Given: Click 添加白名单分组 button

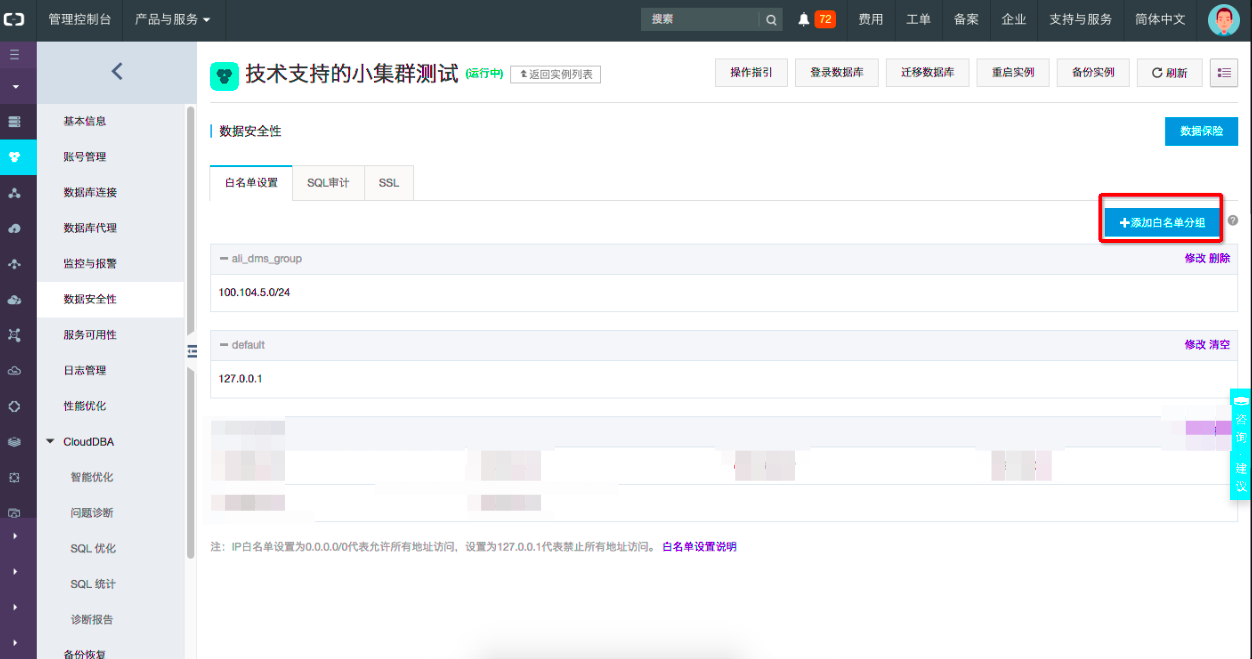Looking at the screenshot, I should click(1162, 223).
